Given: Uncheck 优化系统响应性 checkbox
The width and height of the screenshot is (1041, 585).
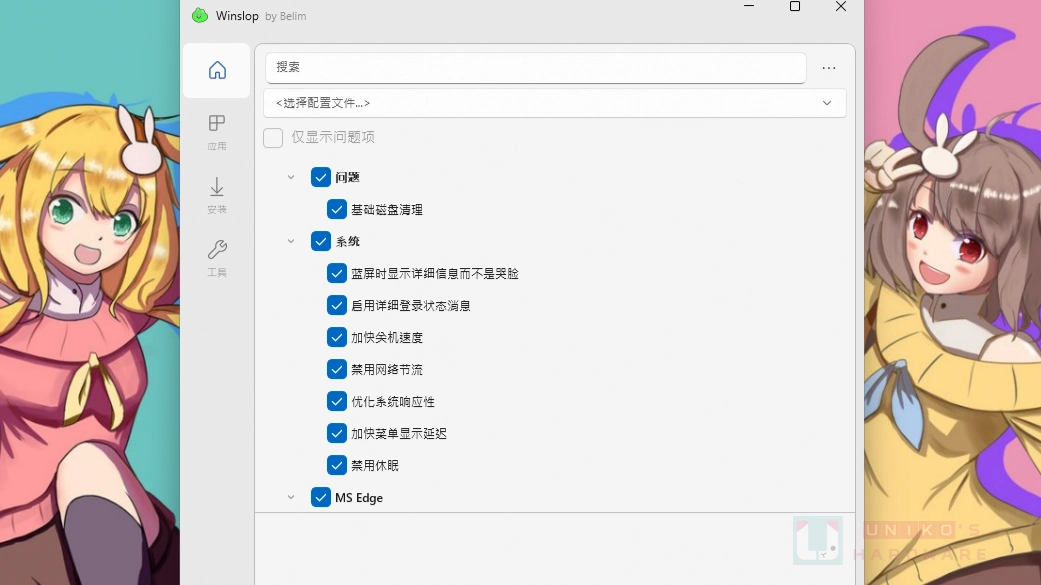Looking at the screenshot, I should (337, 401).
